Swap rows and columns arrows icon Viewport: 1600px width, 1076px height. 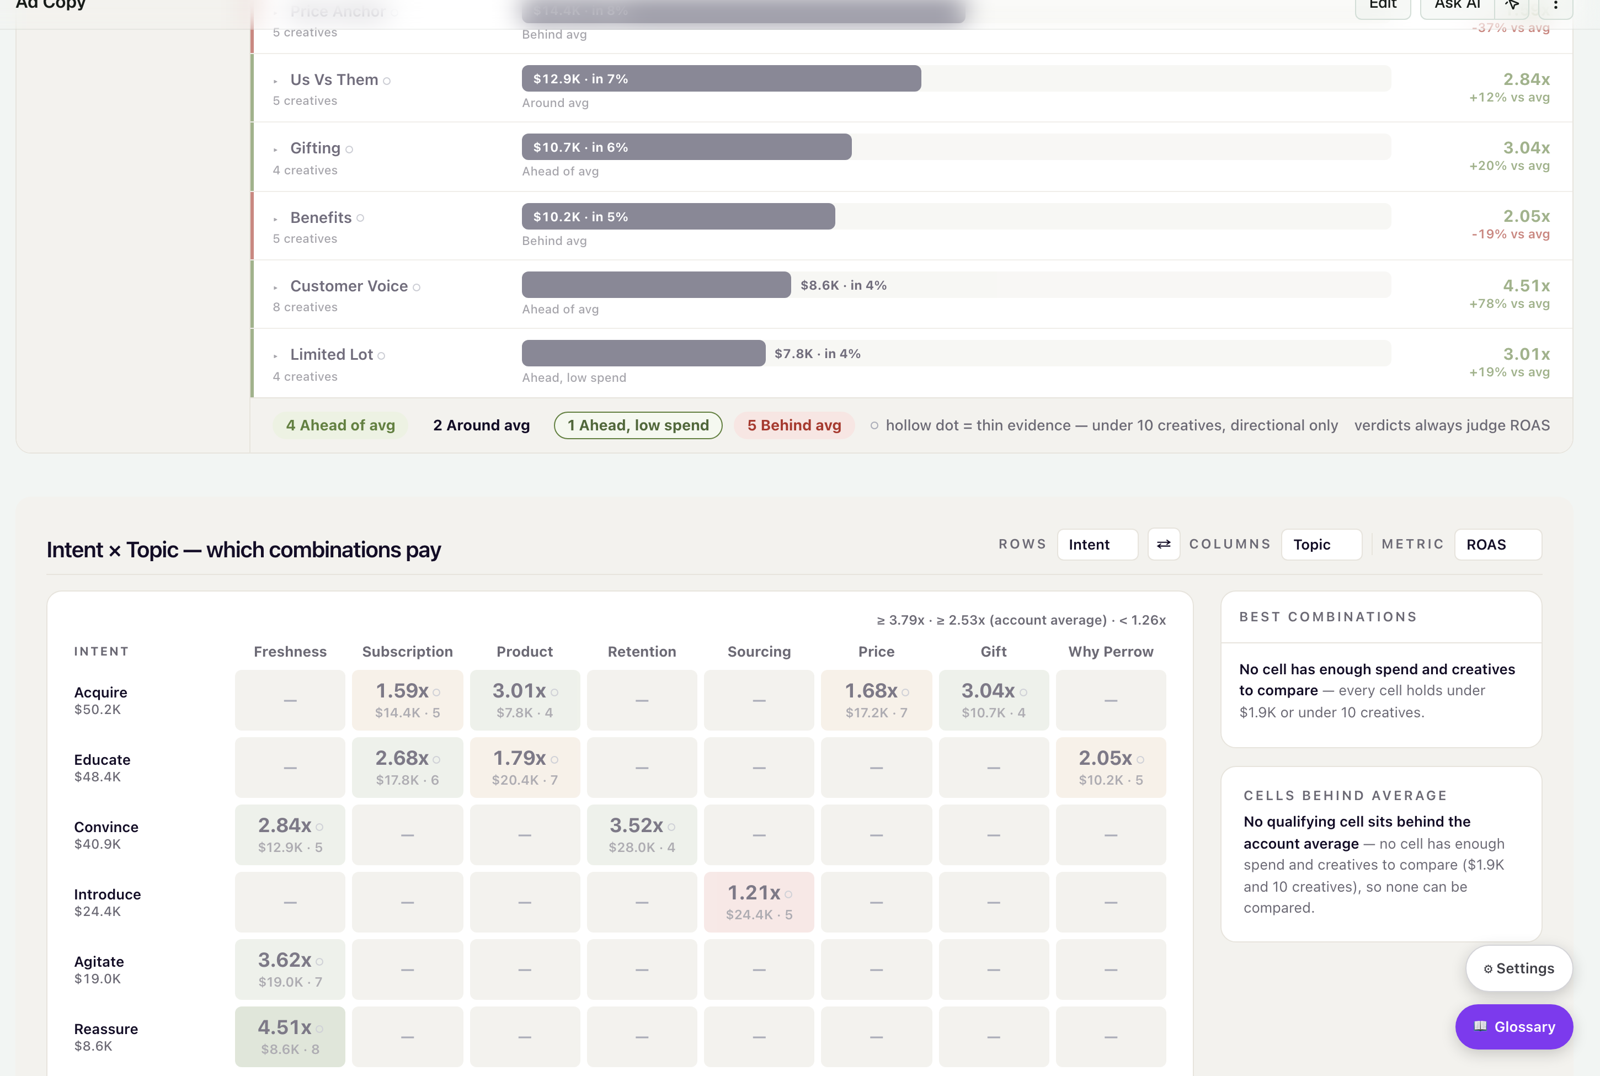point(1163,544)
